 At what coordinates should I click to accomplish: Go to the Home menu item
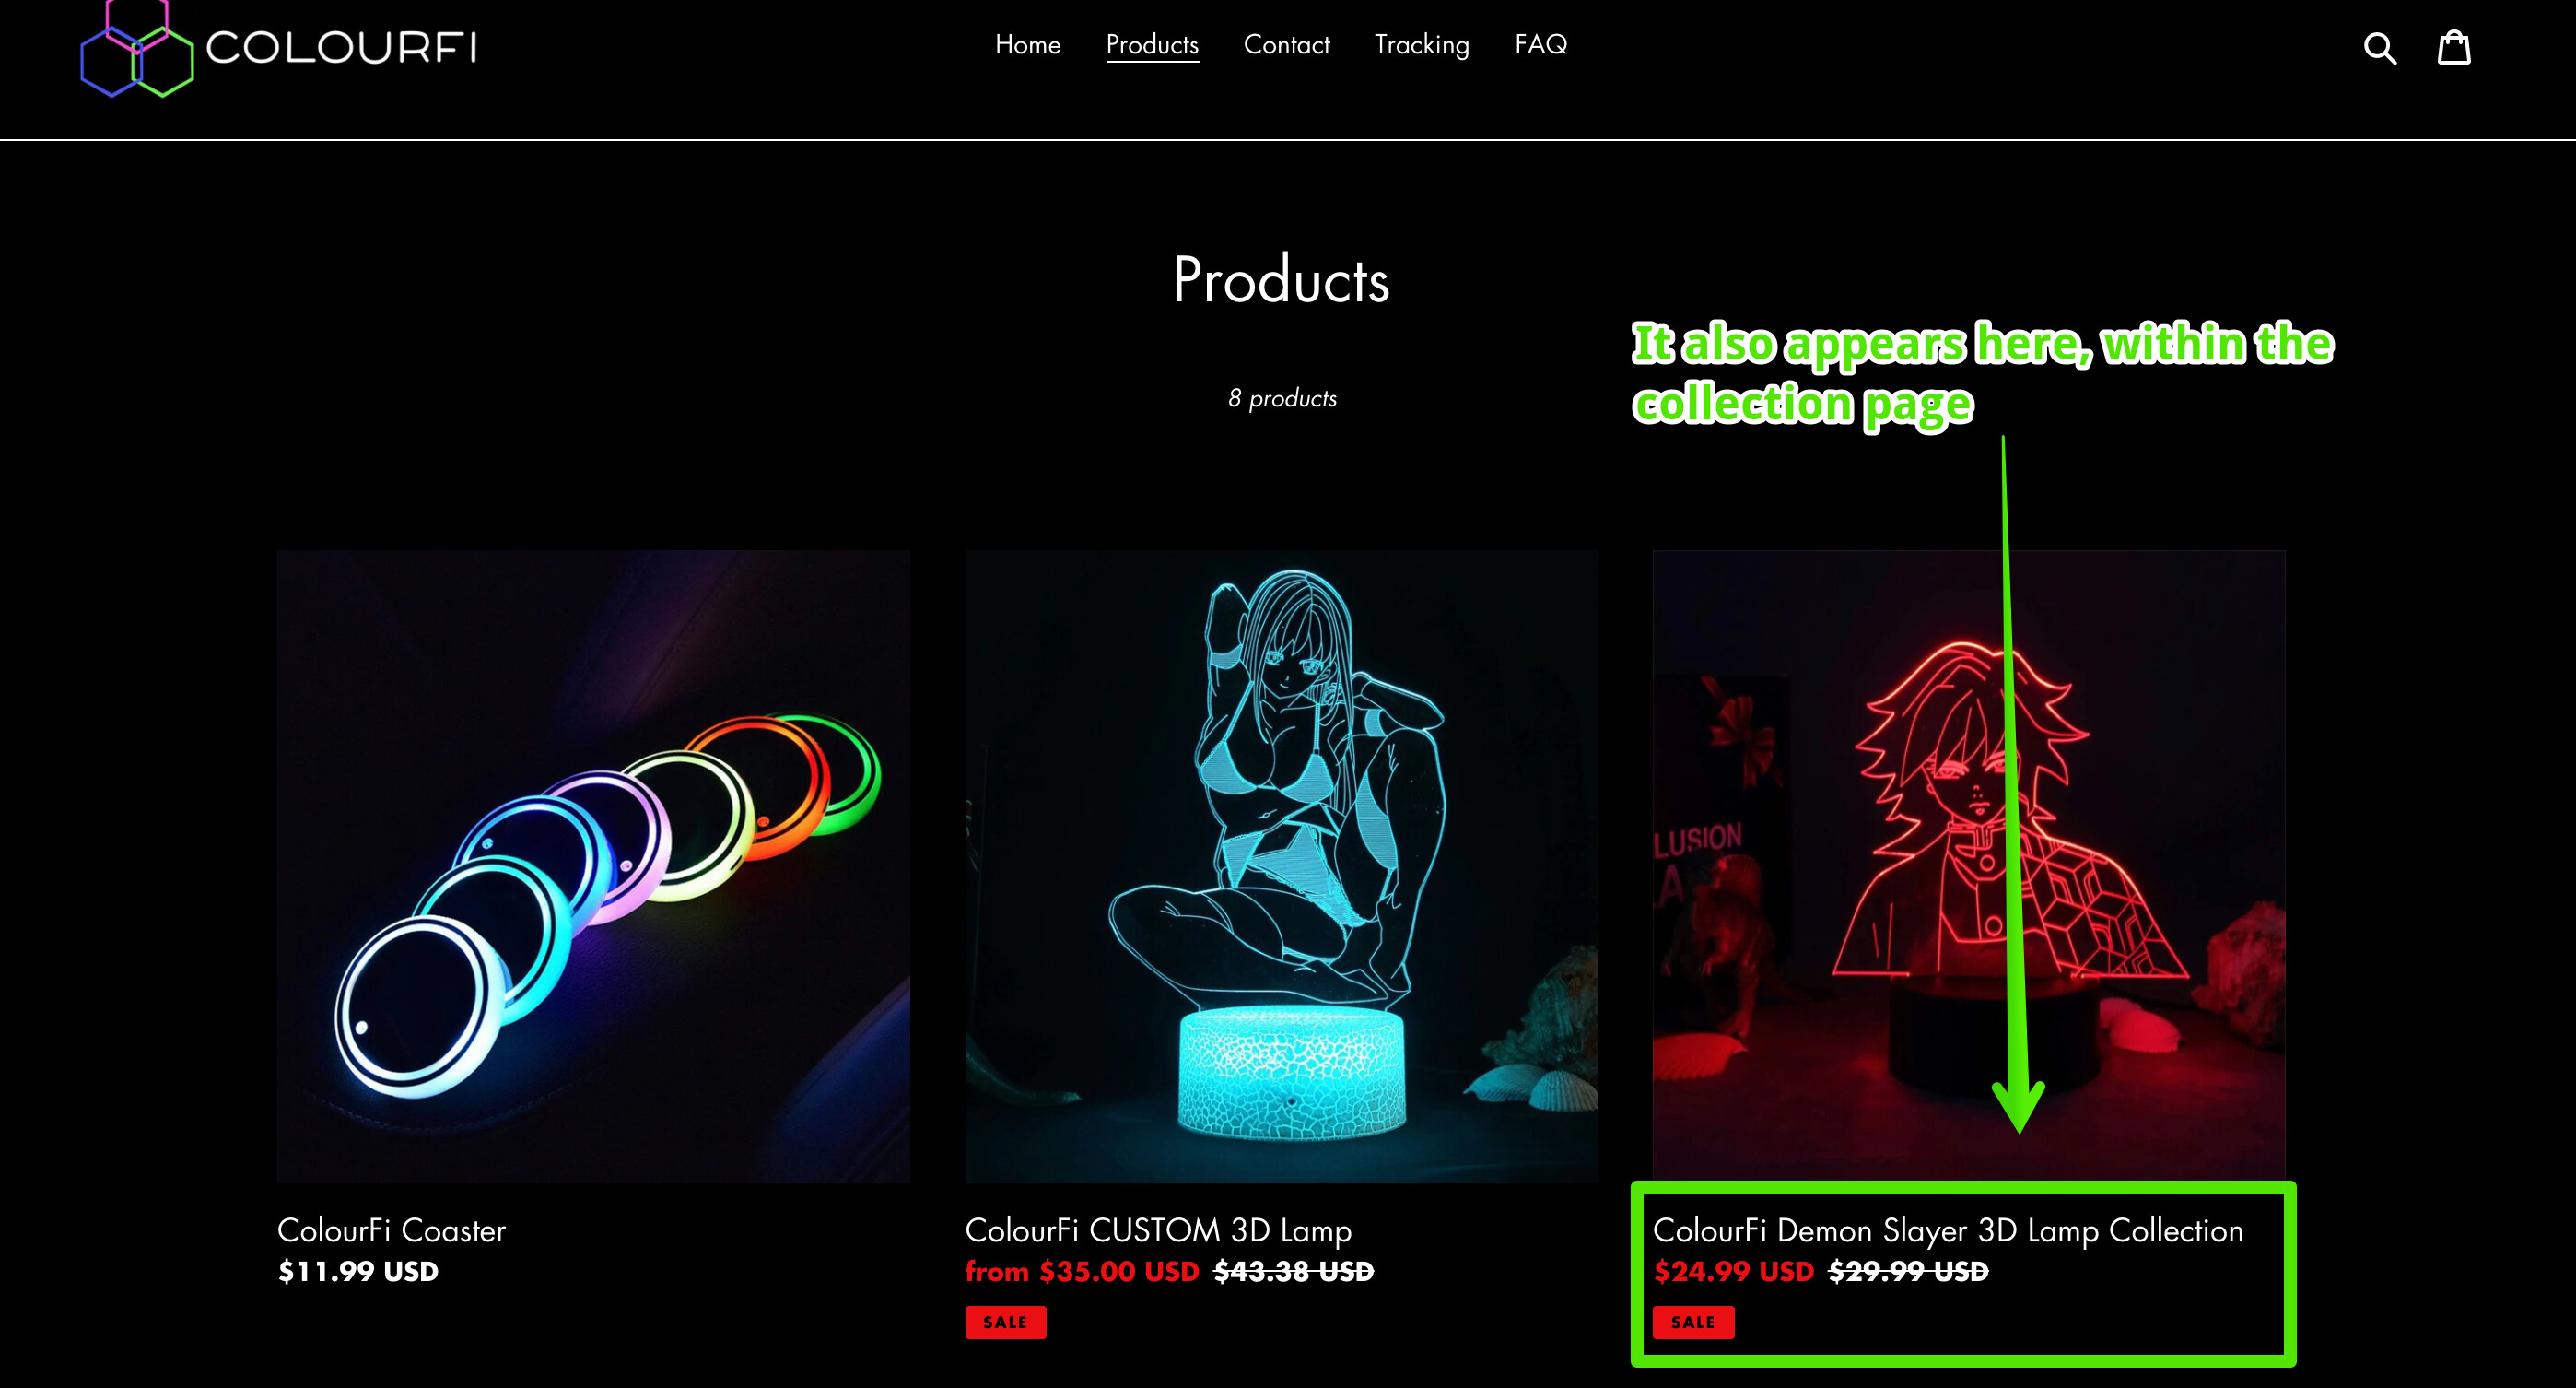(x=1028, y=45)
